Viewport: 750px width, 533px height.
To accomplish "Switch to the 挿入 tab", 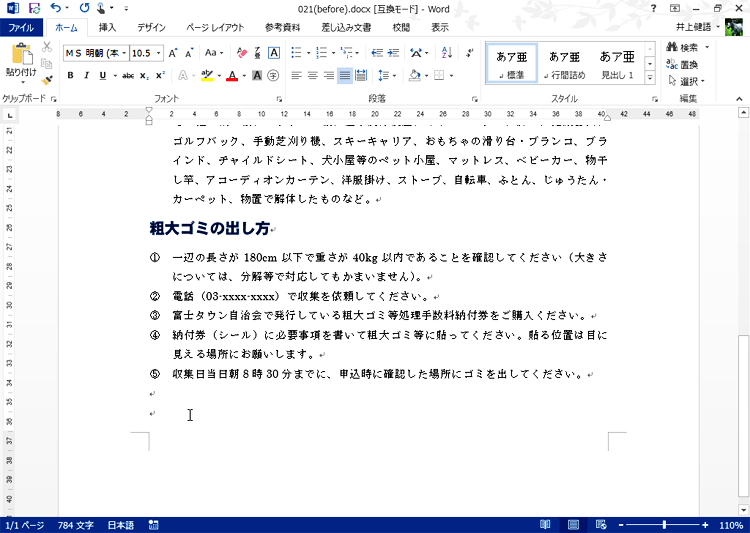I will pos(107,27).
